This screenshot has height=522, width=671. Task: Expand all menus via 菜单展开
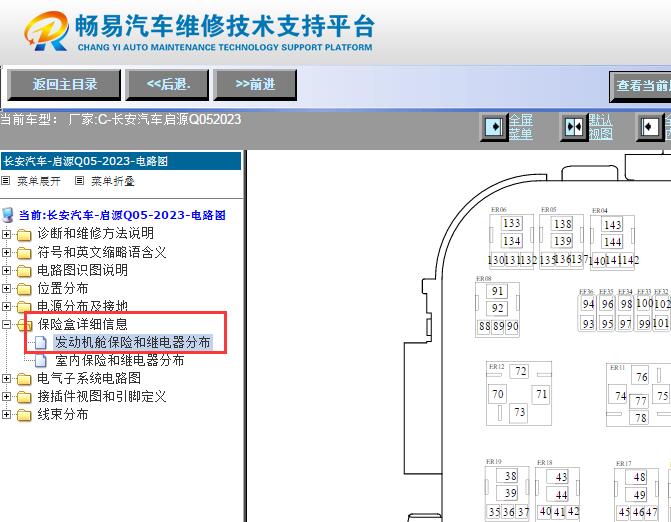[x=39, y=181]
